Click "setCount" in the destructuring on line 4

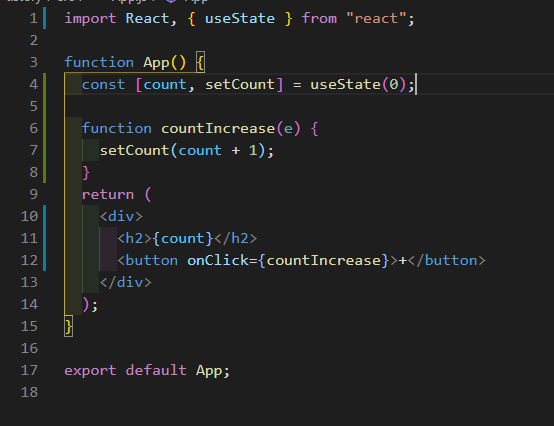point(240,84)
